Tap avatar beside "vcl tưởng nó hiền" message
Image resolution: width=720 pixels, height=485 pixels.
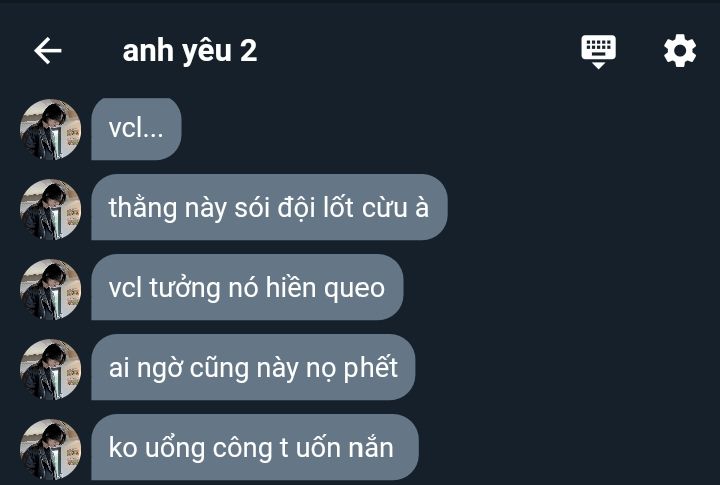[x=51, y=289]
